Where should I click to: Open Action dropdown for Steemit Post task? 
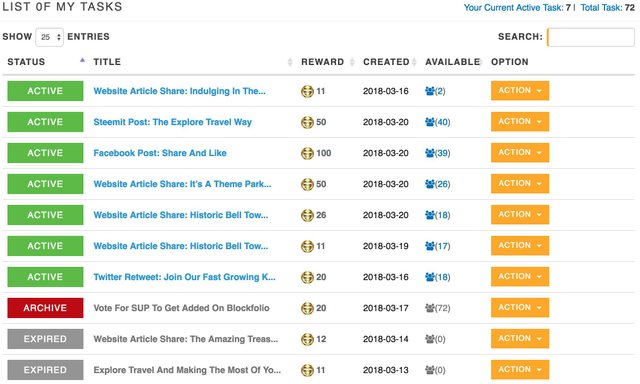point(520,122)
